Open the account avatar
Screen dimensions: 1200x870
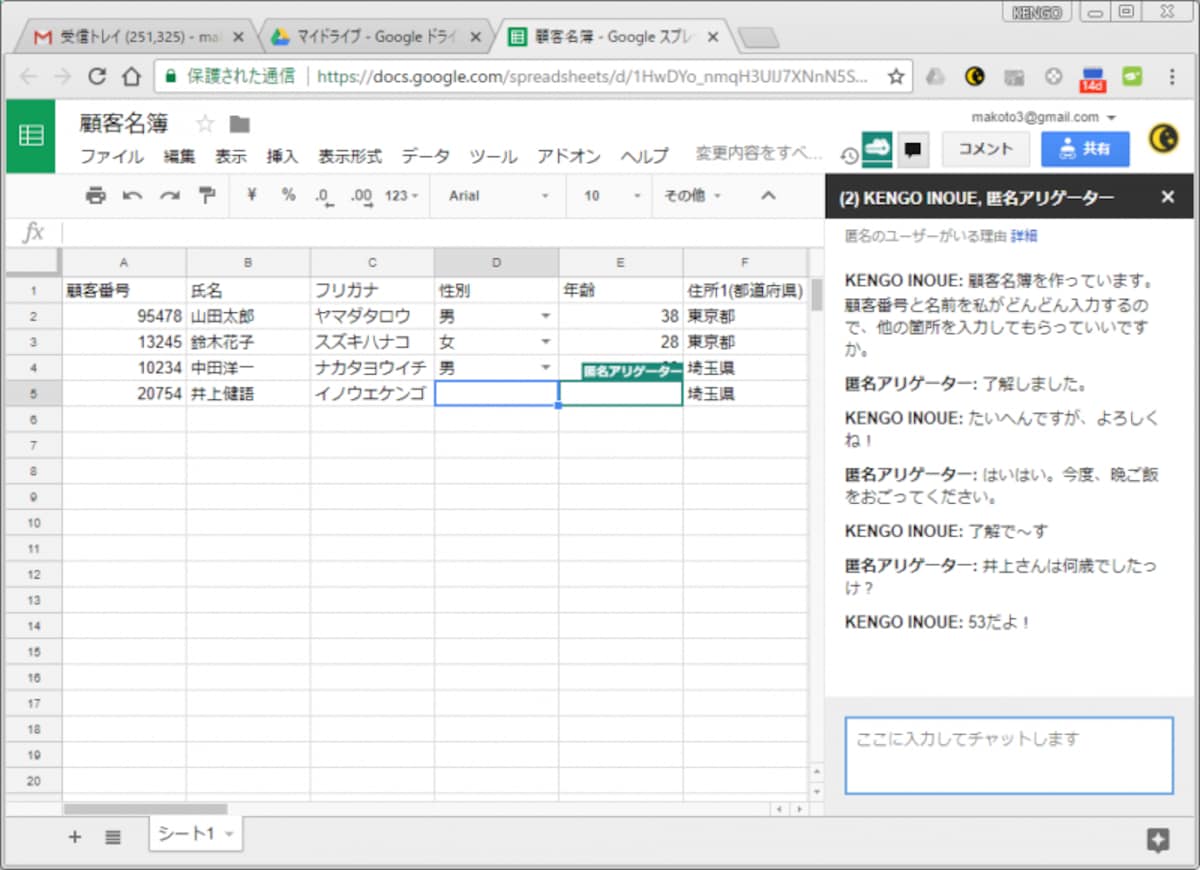point(1163,139)
